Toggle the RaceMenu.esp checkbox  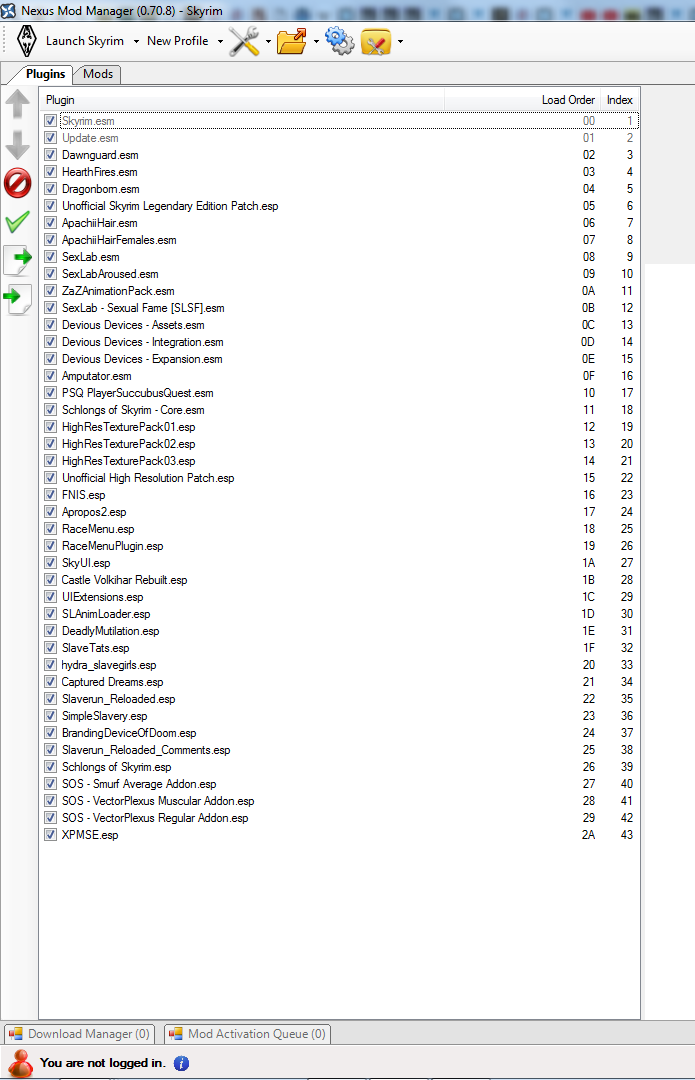(x=50, y=529)
